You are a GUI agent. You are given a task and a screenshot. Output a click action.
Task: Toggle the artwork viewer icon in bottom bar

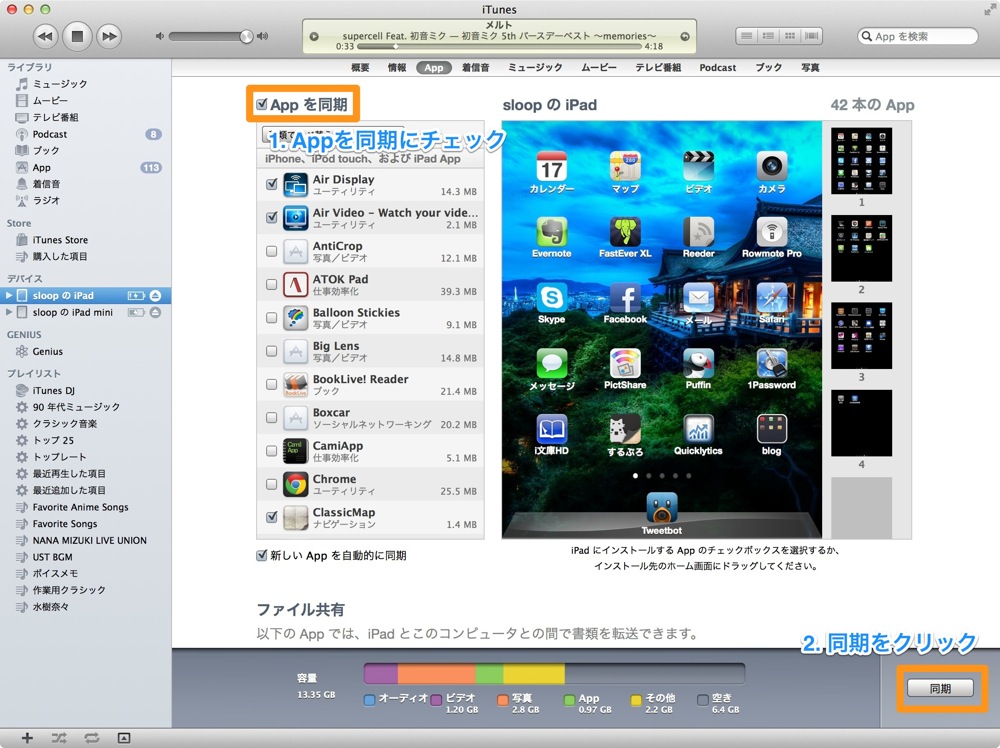tap(124, 738)
